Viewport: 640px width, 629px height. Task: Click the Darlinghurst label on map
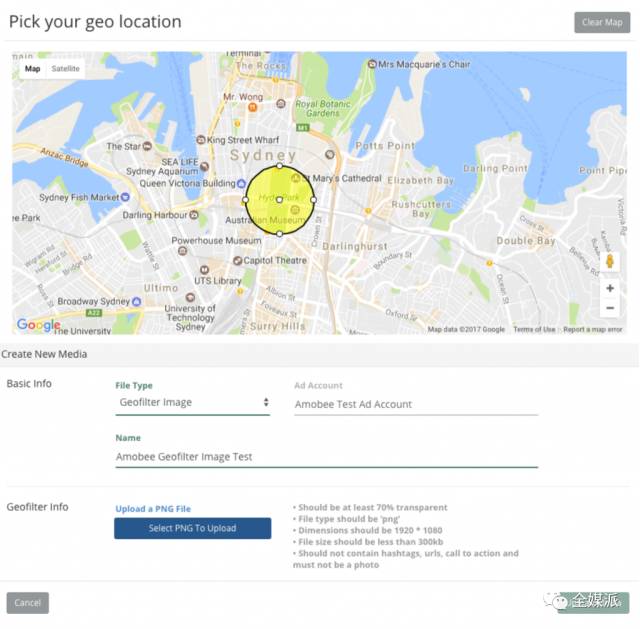coord(355,247)
